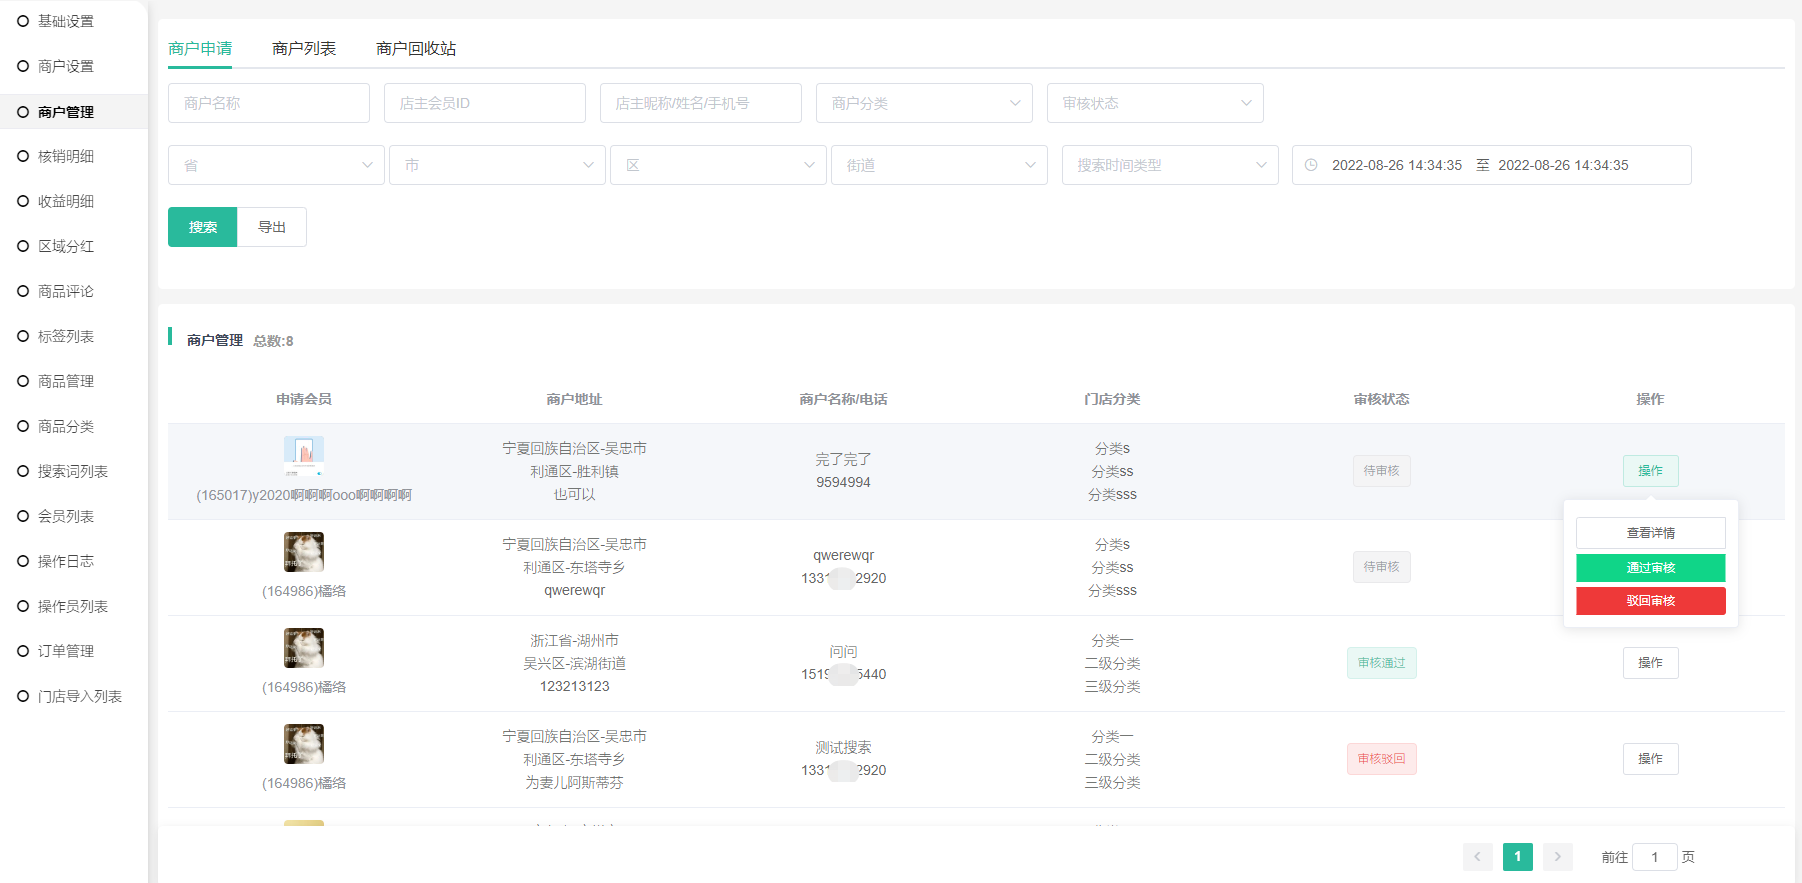Click the 导出 export button

[x=272, y=227]
